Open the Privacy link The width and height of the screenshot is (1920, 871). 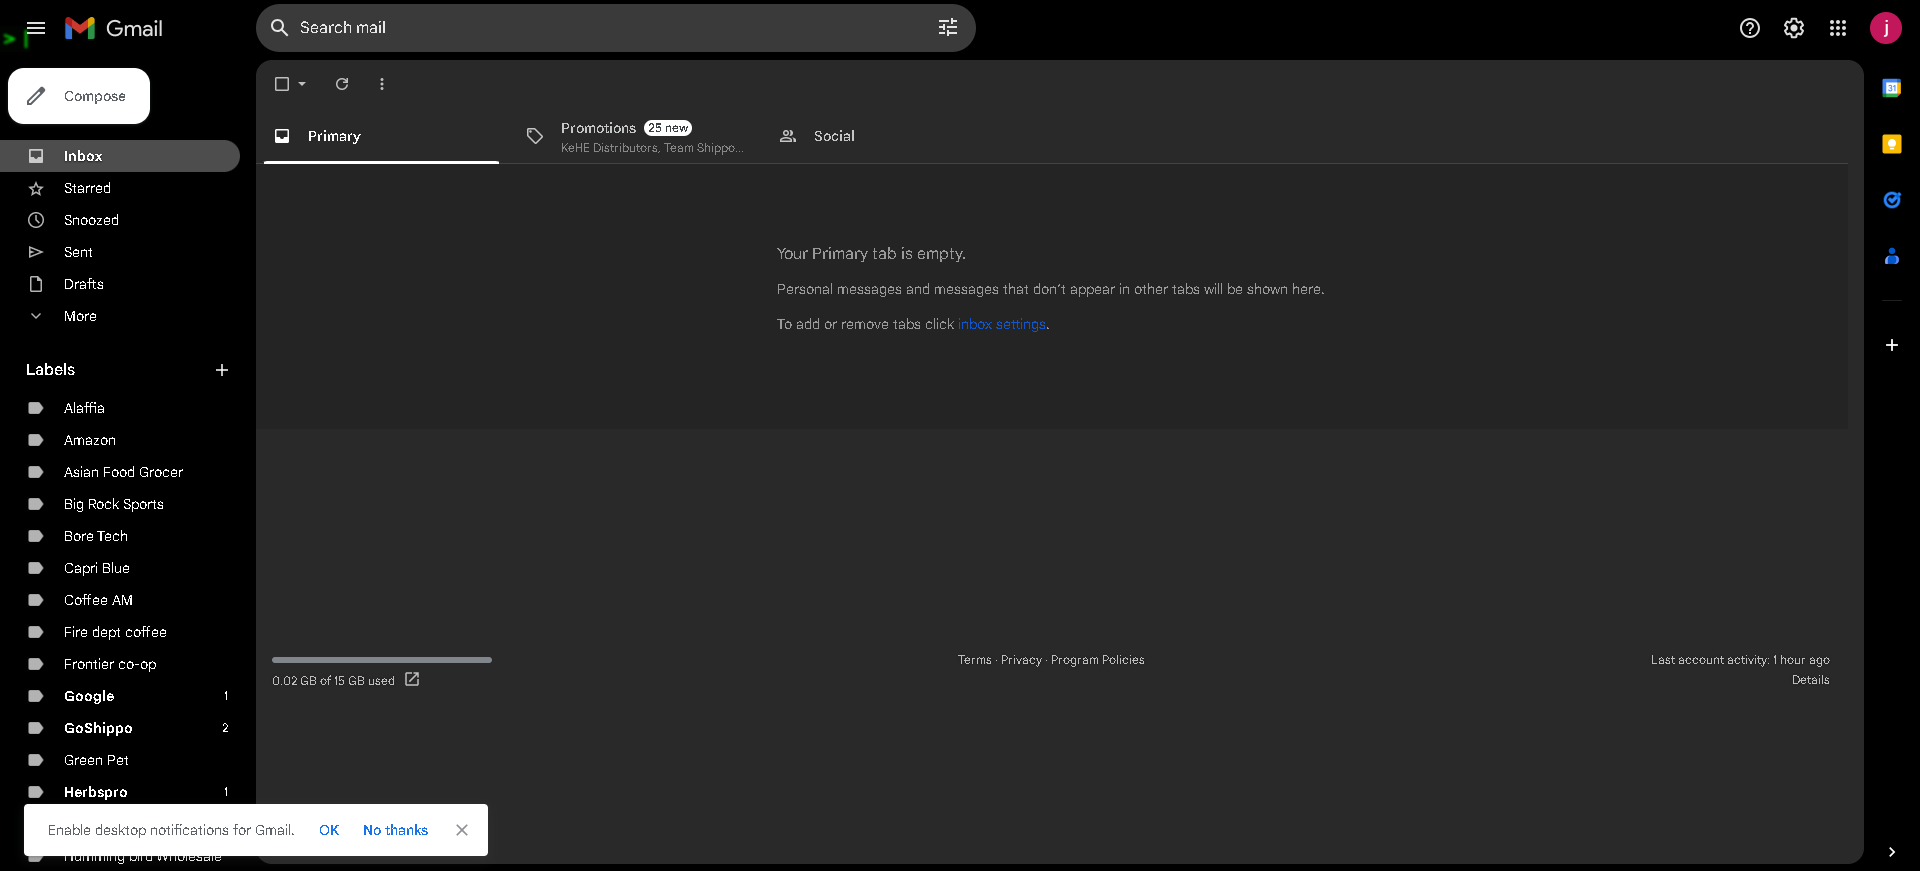pyautogui.click(x=1021, y=660)
